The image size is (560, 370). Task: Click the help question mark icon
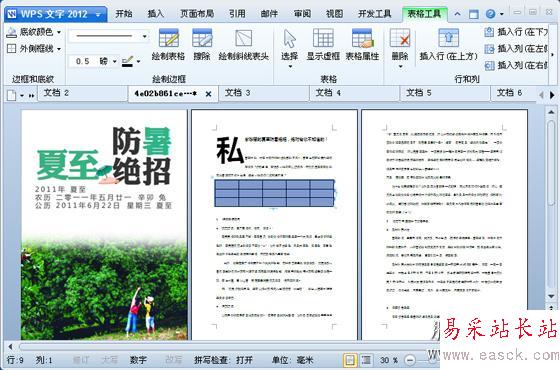(x=490, y=14)
